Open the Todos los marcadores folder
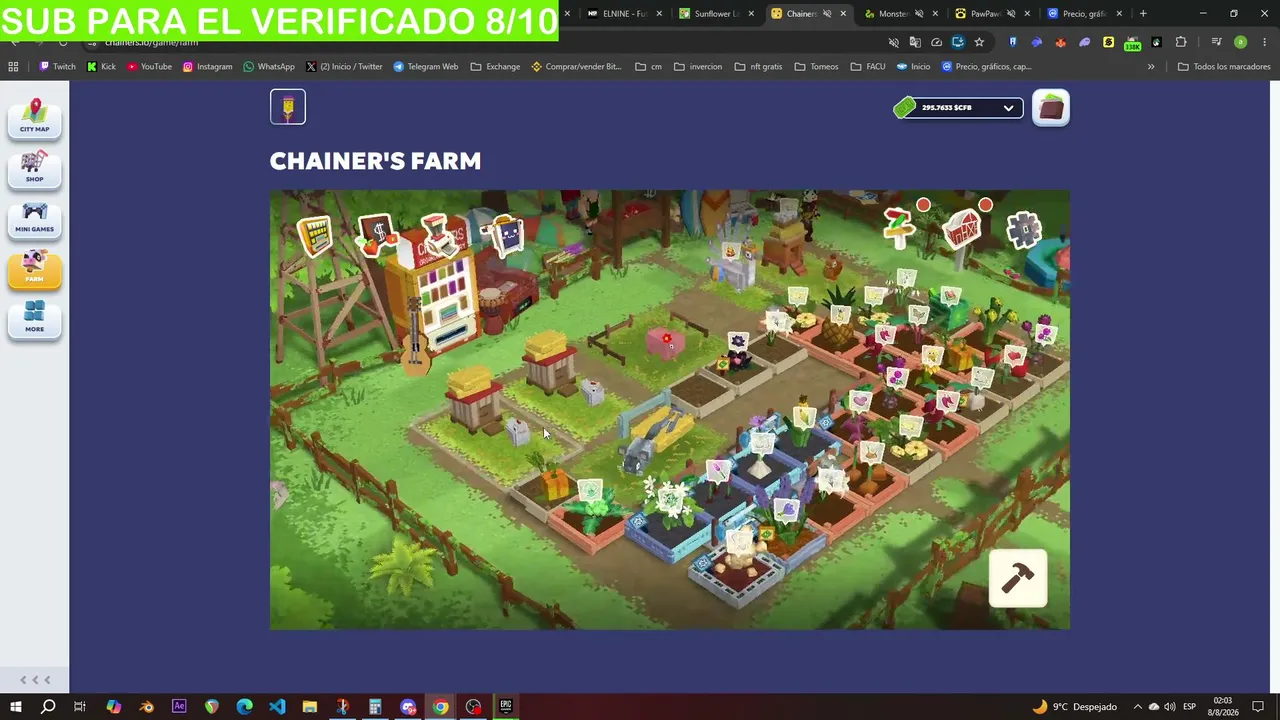This screenshot has height=720, width=1280. pos(1224,67)
